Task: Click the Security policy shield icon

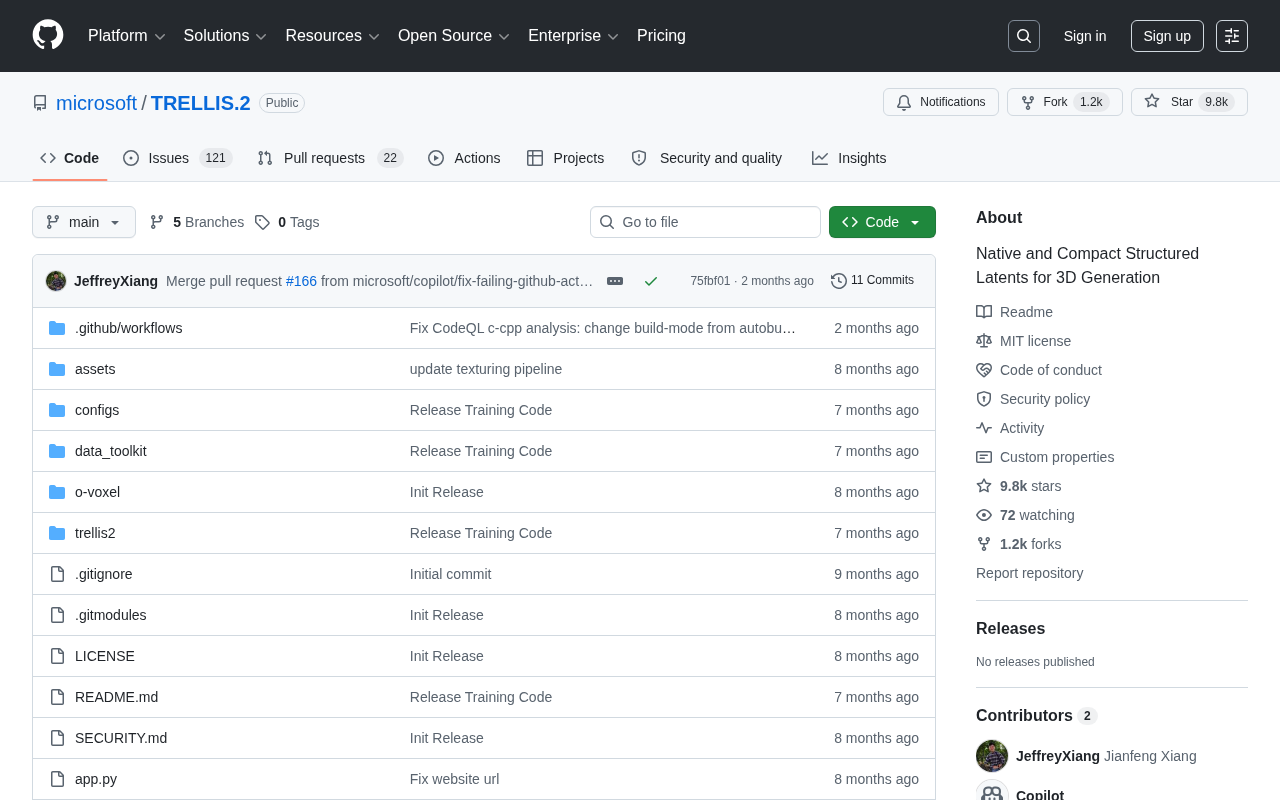Action: coord(984,399)
